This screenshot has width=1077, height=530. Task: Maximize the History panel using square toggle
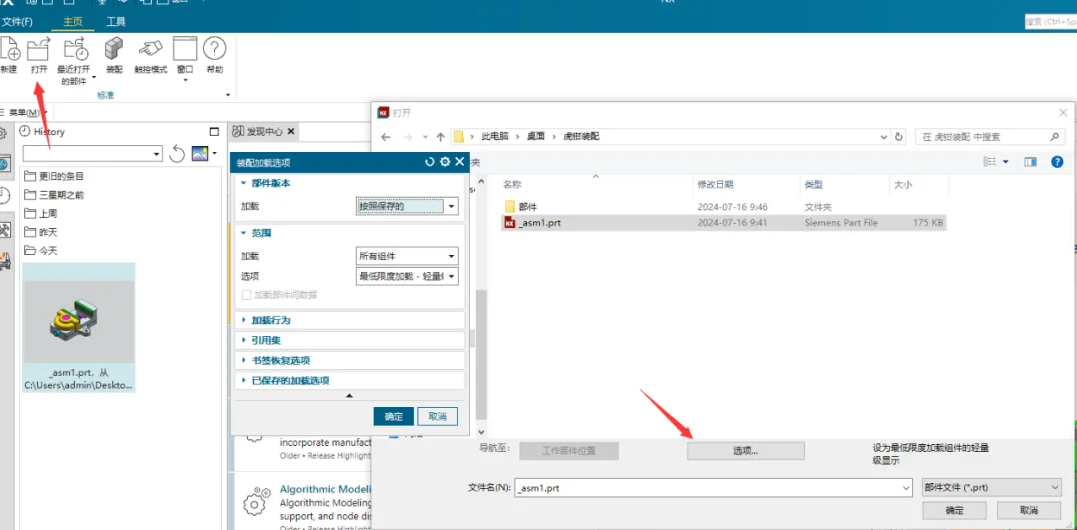pyautogui.click(x=214, y=131)
